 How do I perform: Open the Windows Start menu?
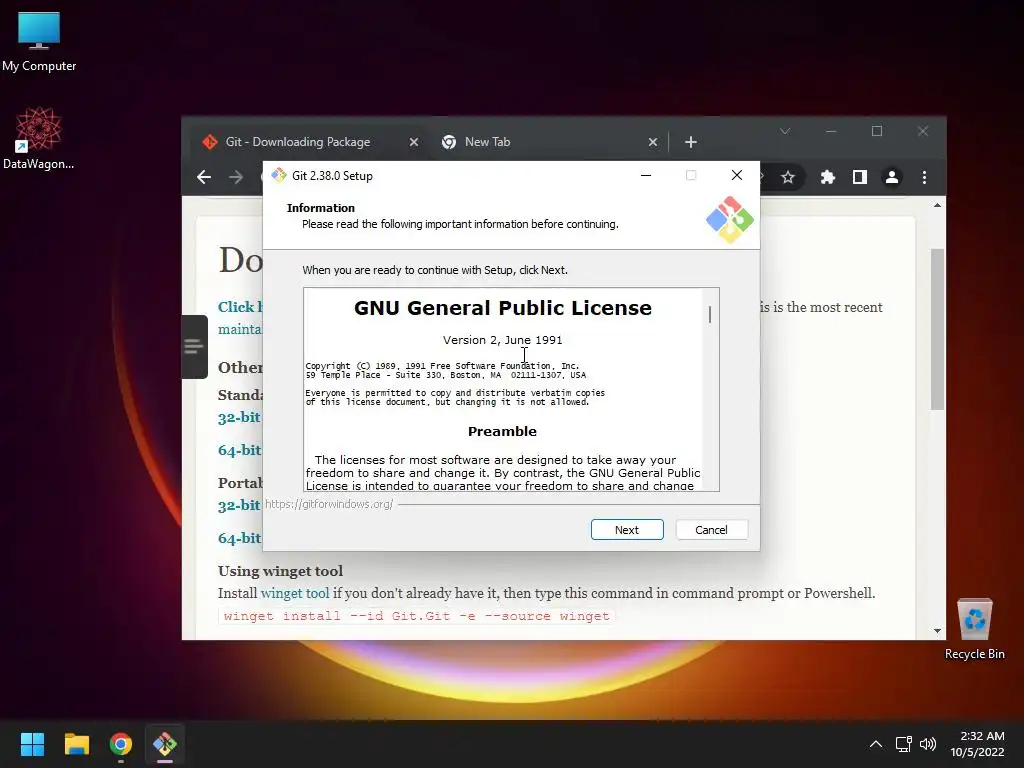32,744
